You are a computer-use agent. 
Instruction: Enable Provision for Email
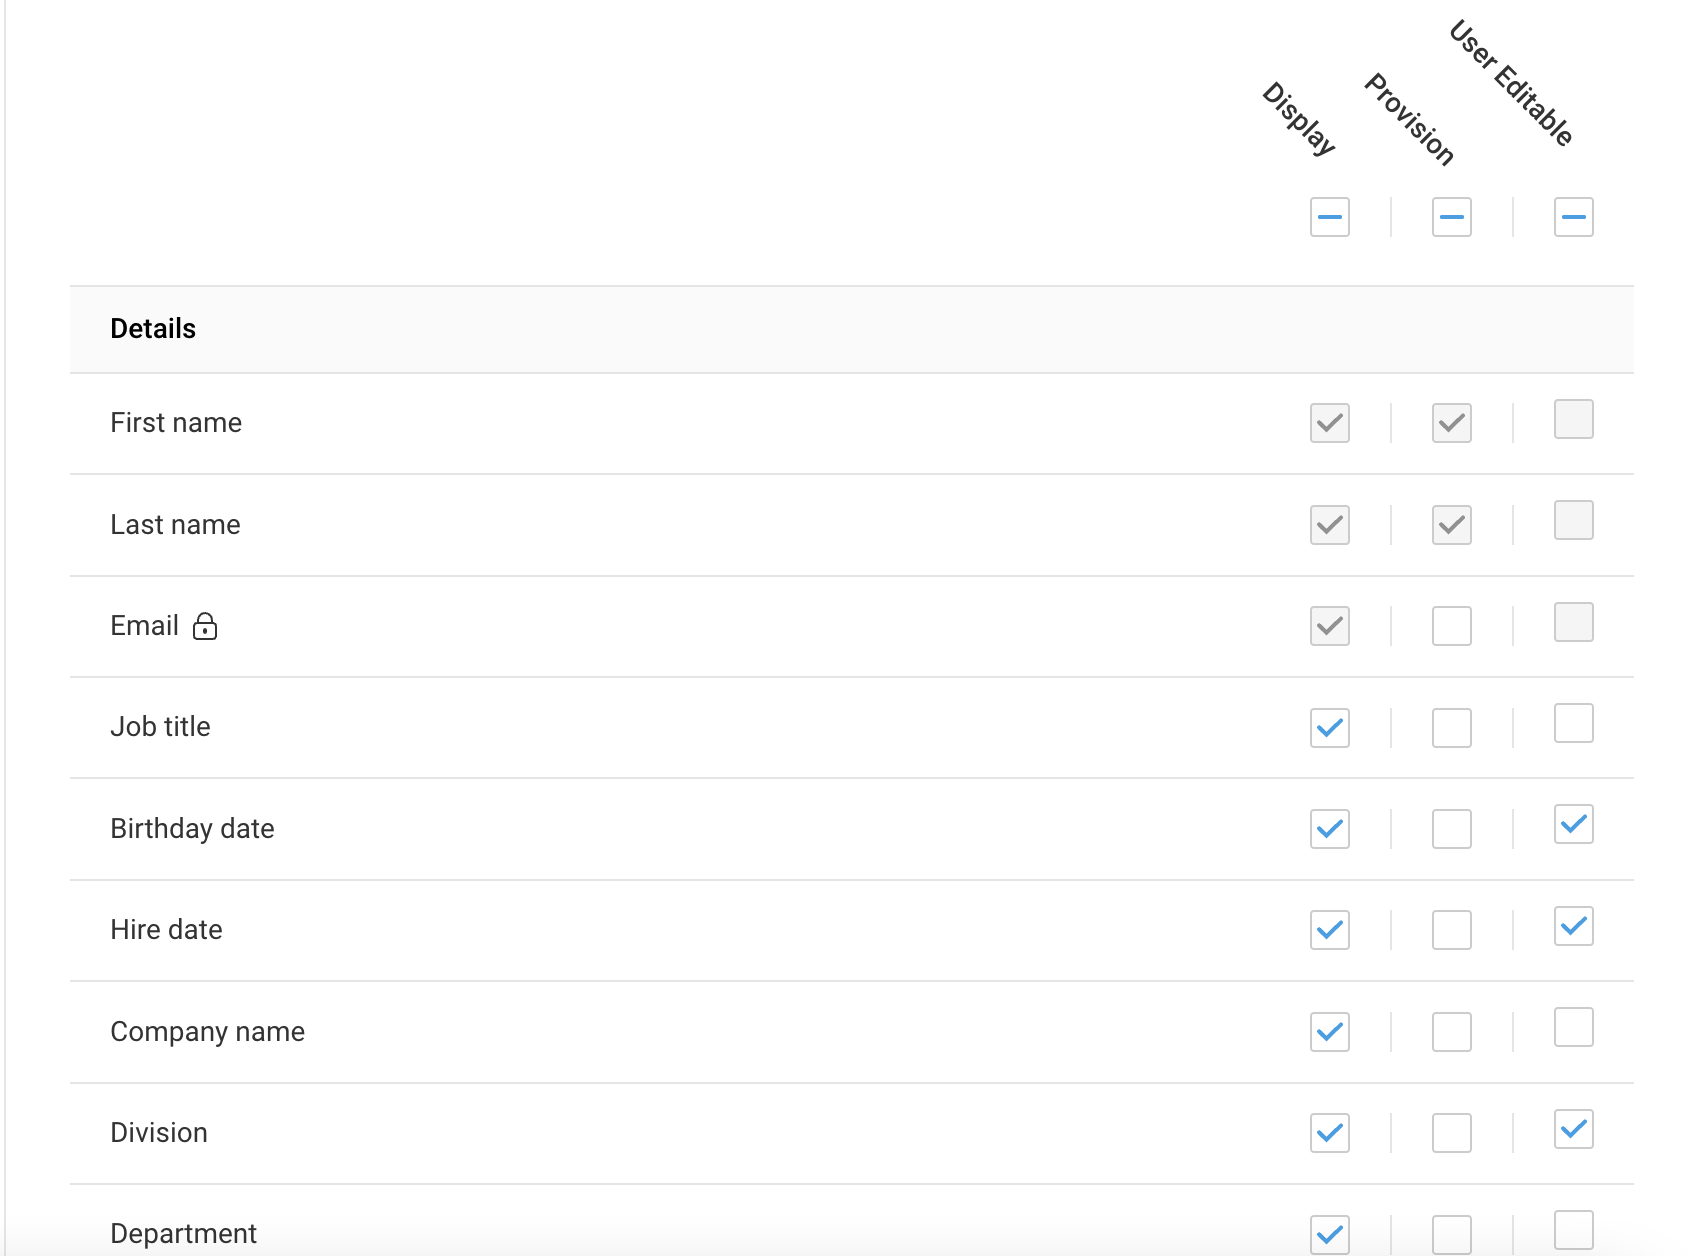click(x=1451, y=627)
